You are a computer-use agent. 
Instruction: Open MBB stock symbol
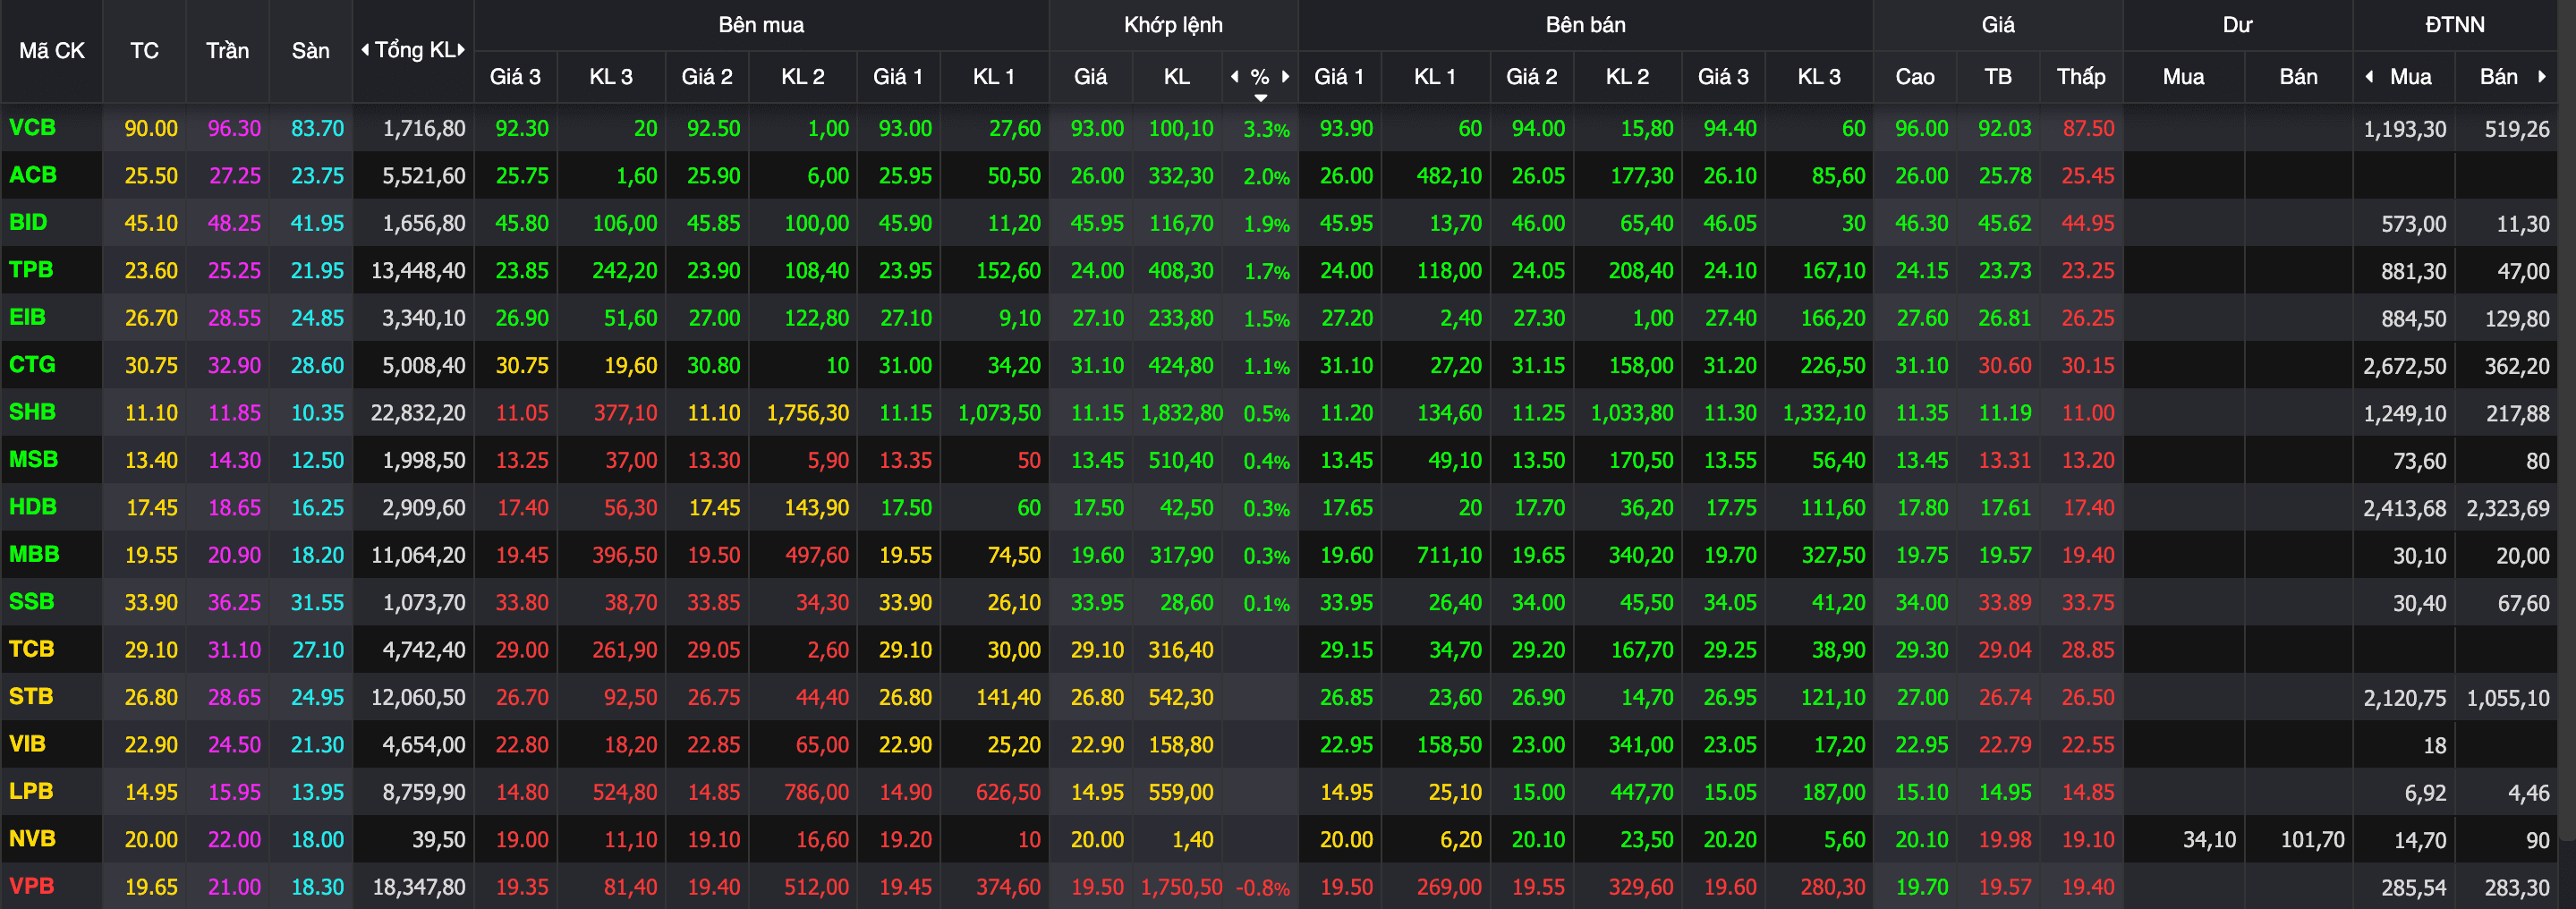tap(34, 554)
